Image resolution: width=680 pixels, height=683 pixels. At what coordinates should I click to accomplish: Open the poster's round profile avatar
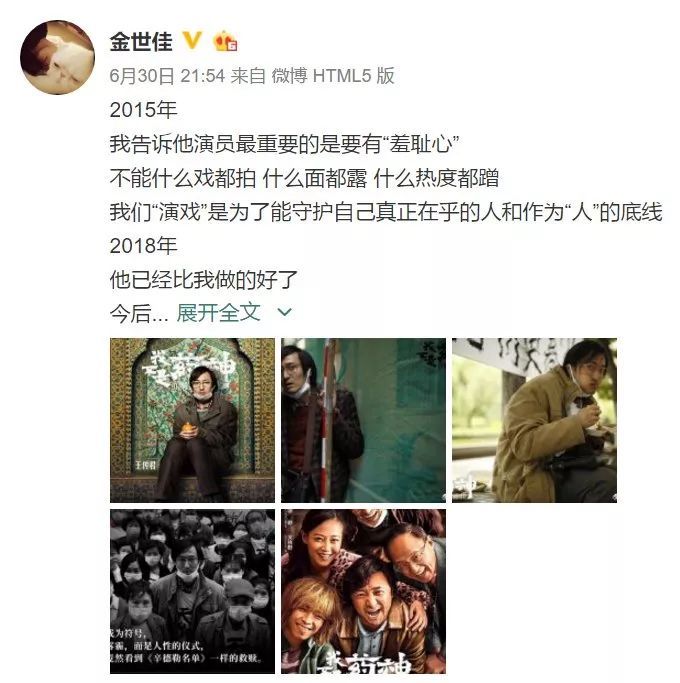pyautogui.click(x=57, y=57)
